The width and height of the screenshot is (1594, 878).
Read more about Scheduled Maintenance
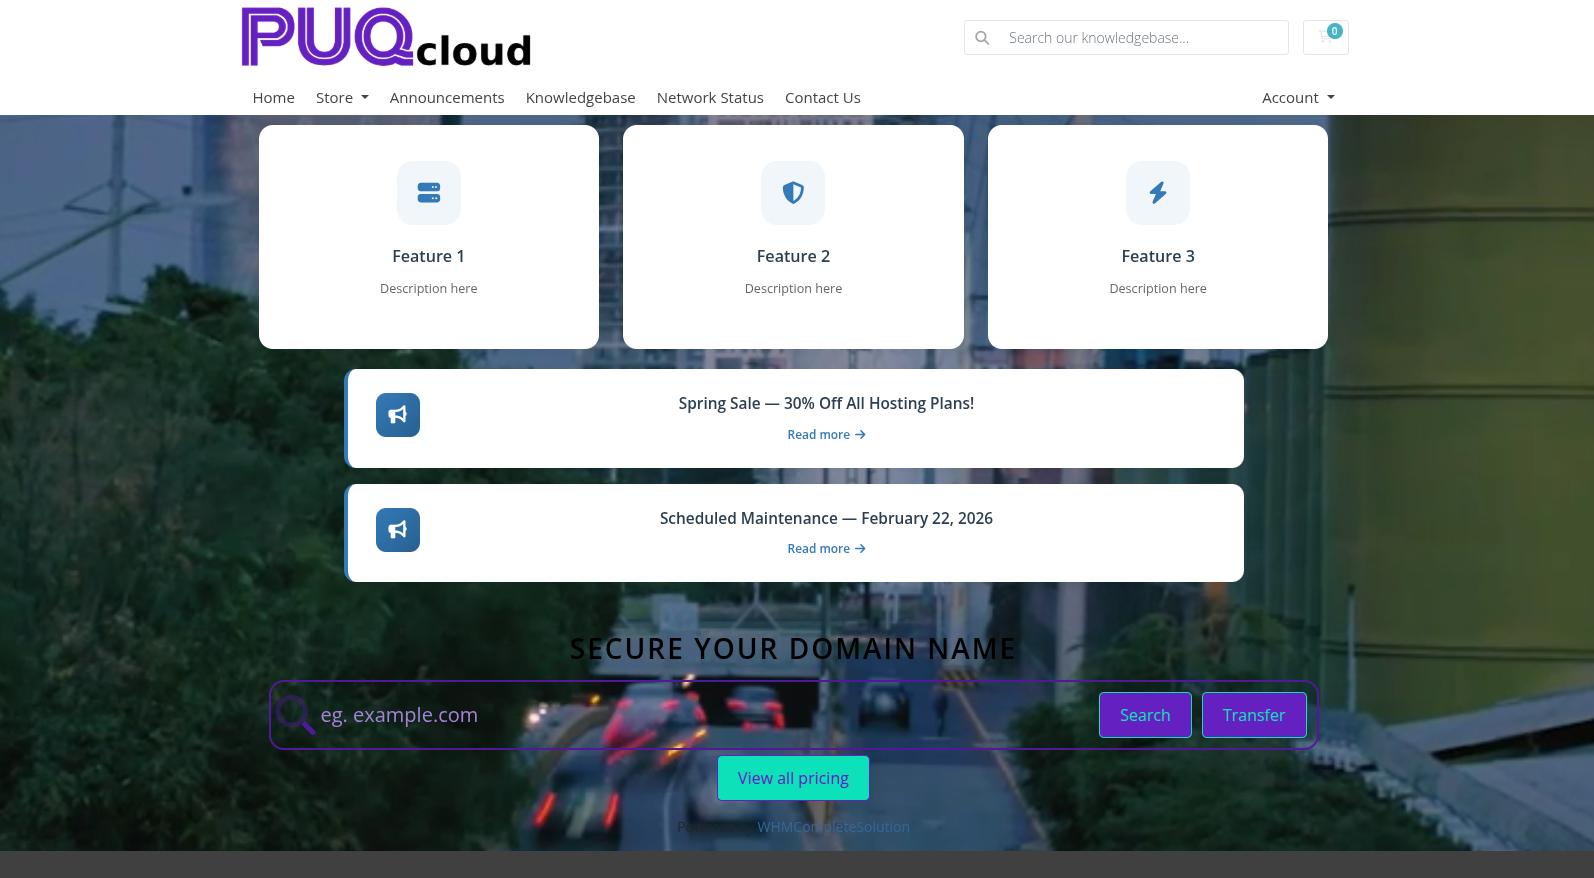pyautogui.click(x=826, y=549)
